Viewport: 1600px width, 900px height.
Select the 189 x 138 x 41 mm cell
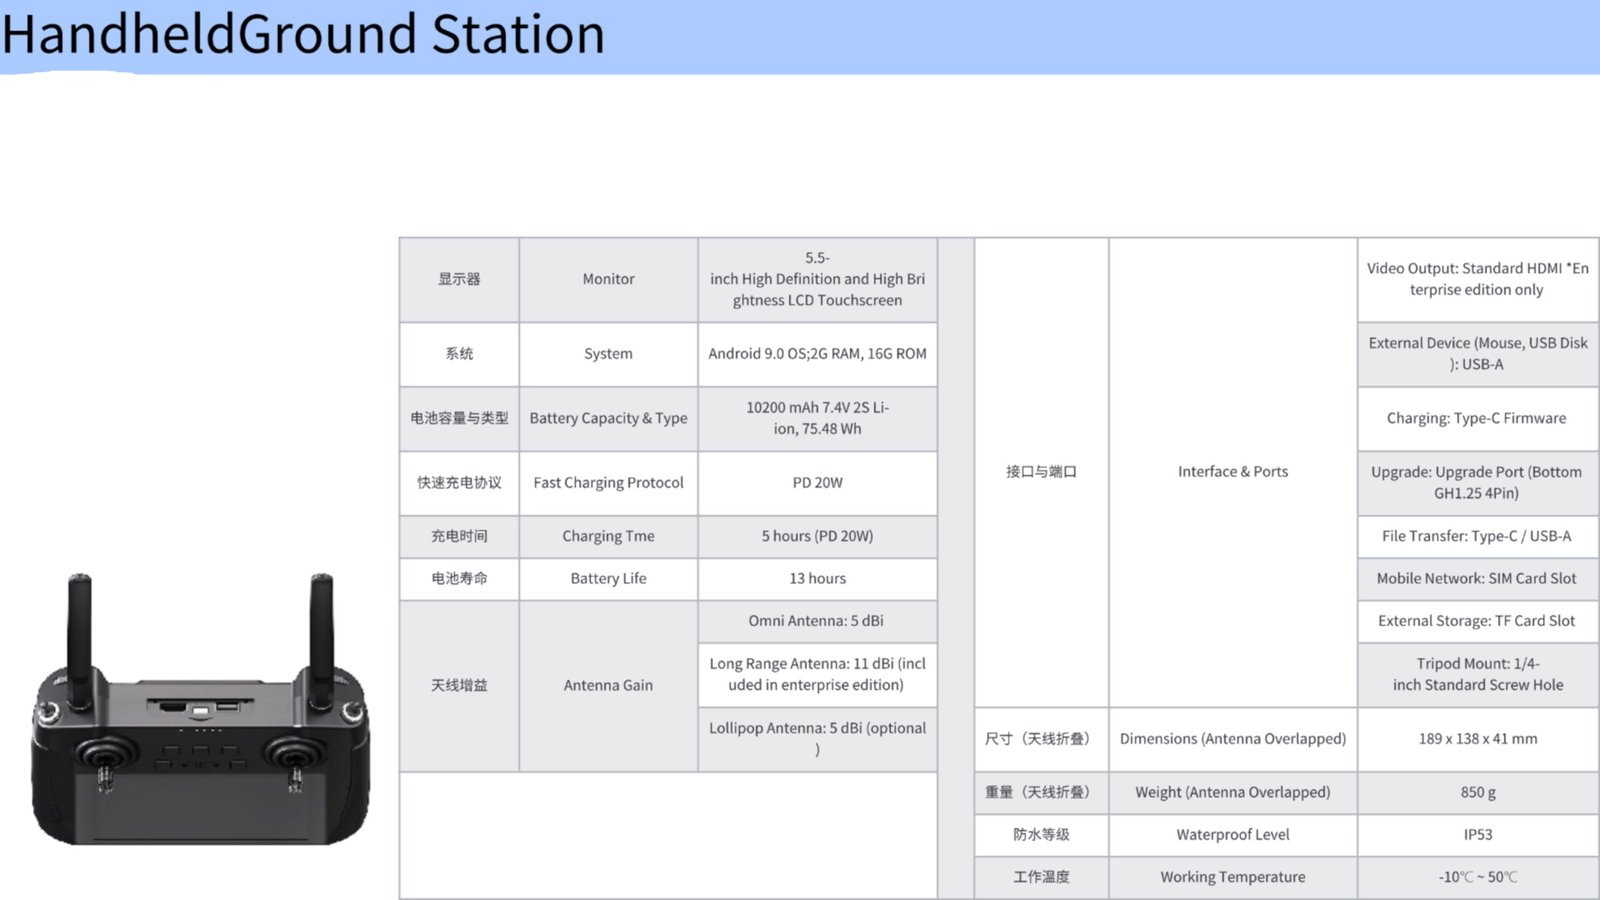[x=1477, y=739]
